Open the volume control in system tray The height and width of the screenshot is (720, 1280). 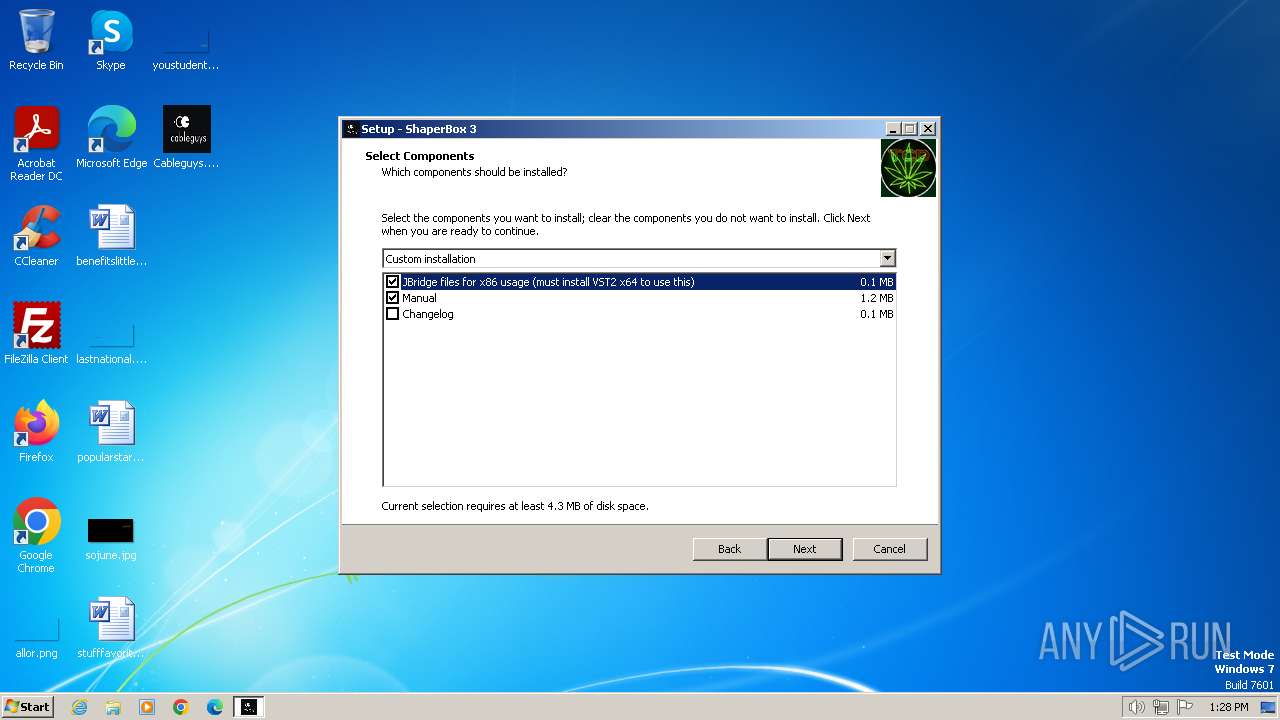click(x=1136, y=707)
